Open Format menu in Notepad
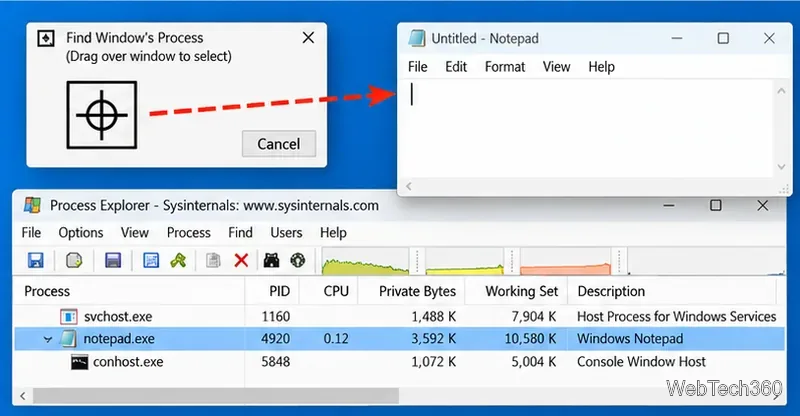 point(505,67)
